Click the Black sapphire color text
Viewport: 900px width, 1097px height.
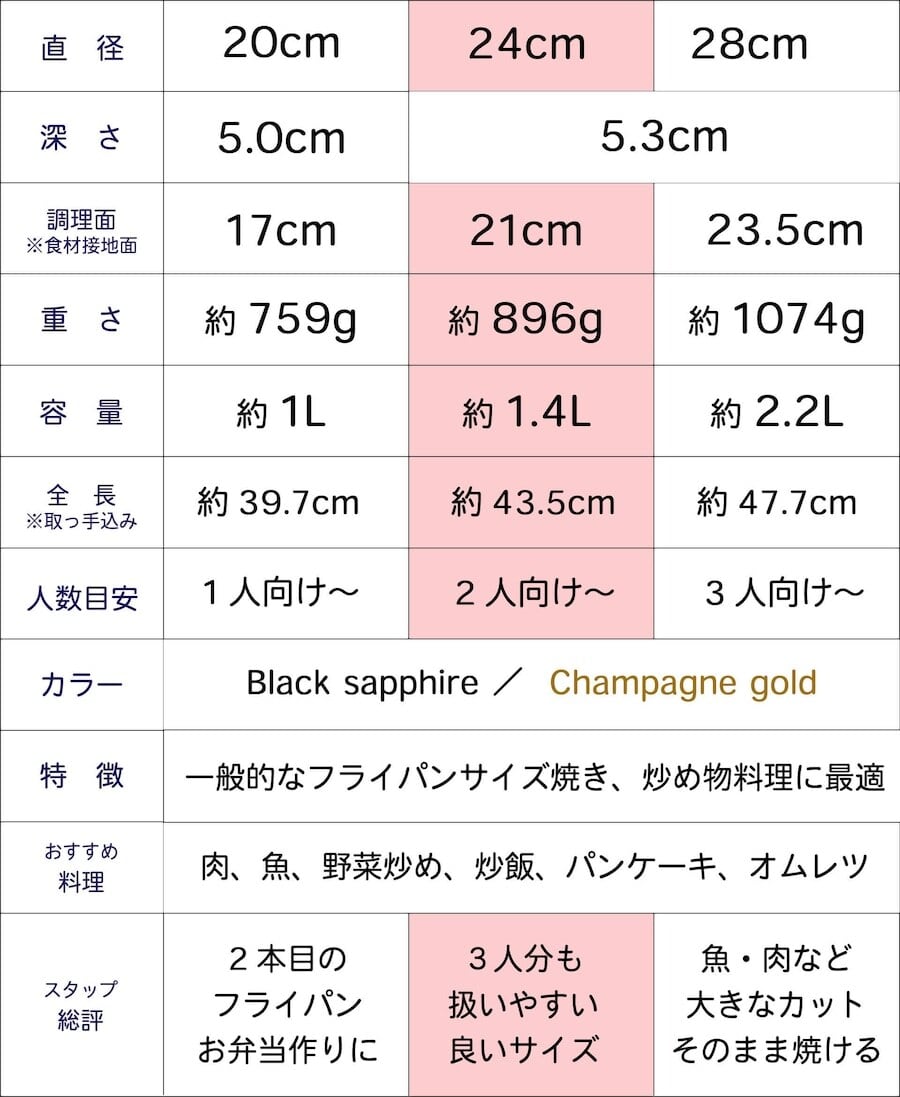click(x=362, y=684)
